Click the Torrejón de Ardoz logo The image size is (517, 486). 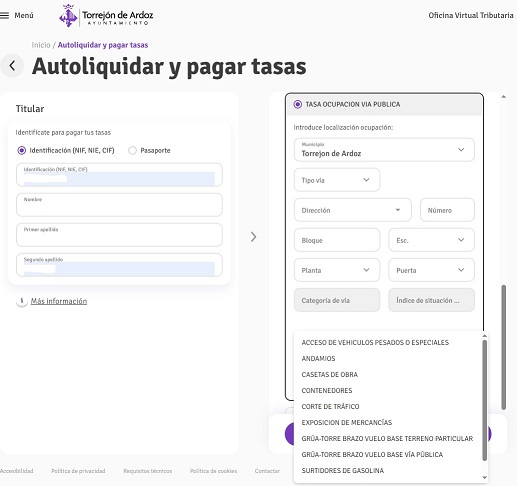[x=106, y=16]
